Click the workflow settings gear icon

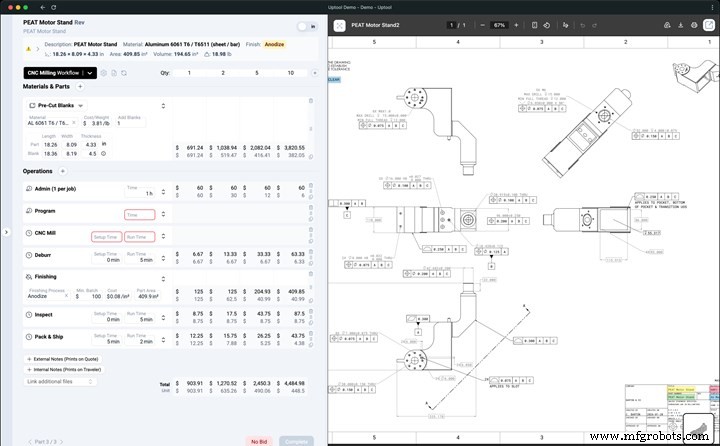click(104, 73)
